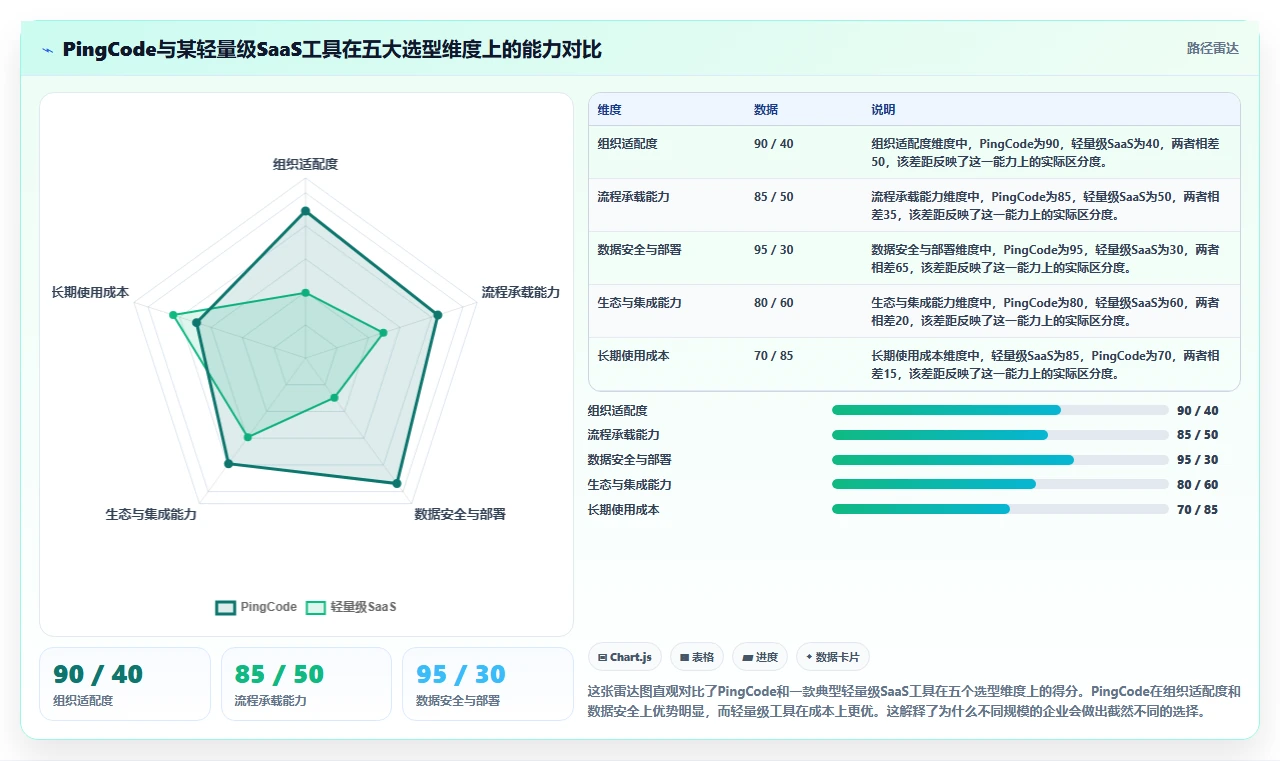This screenshot has height=761, width=1280.
Task: Toggle the PingCode legend entry
Action: [x=256, y=607]
